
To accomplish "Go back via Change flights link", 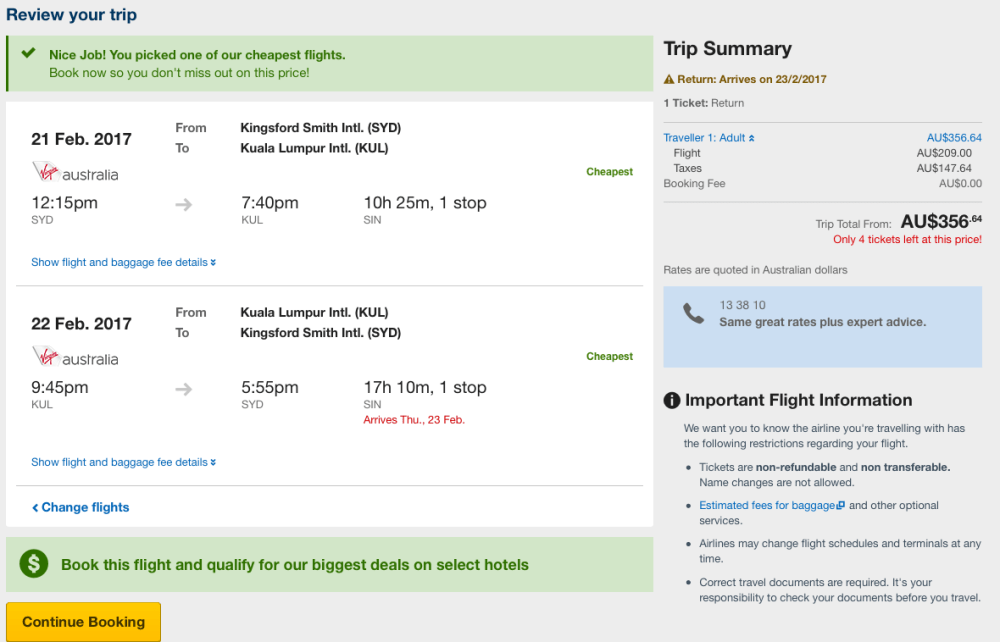I will (80, 508).
